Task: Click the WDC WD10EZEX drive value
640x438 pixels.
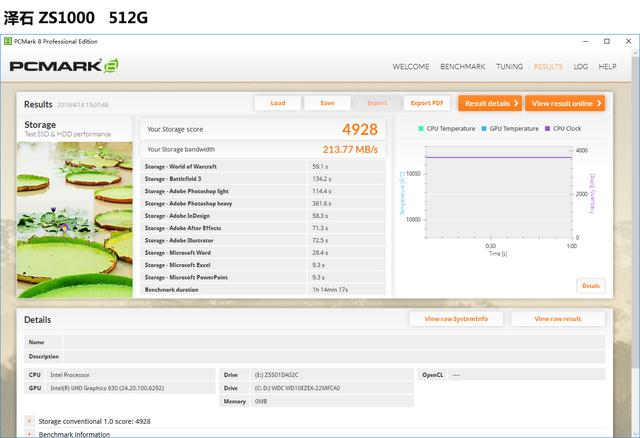Action: tap(297, 388)
